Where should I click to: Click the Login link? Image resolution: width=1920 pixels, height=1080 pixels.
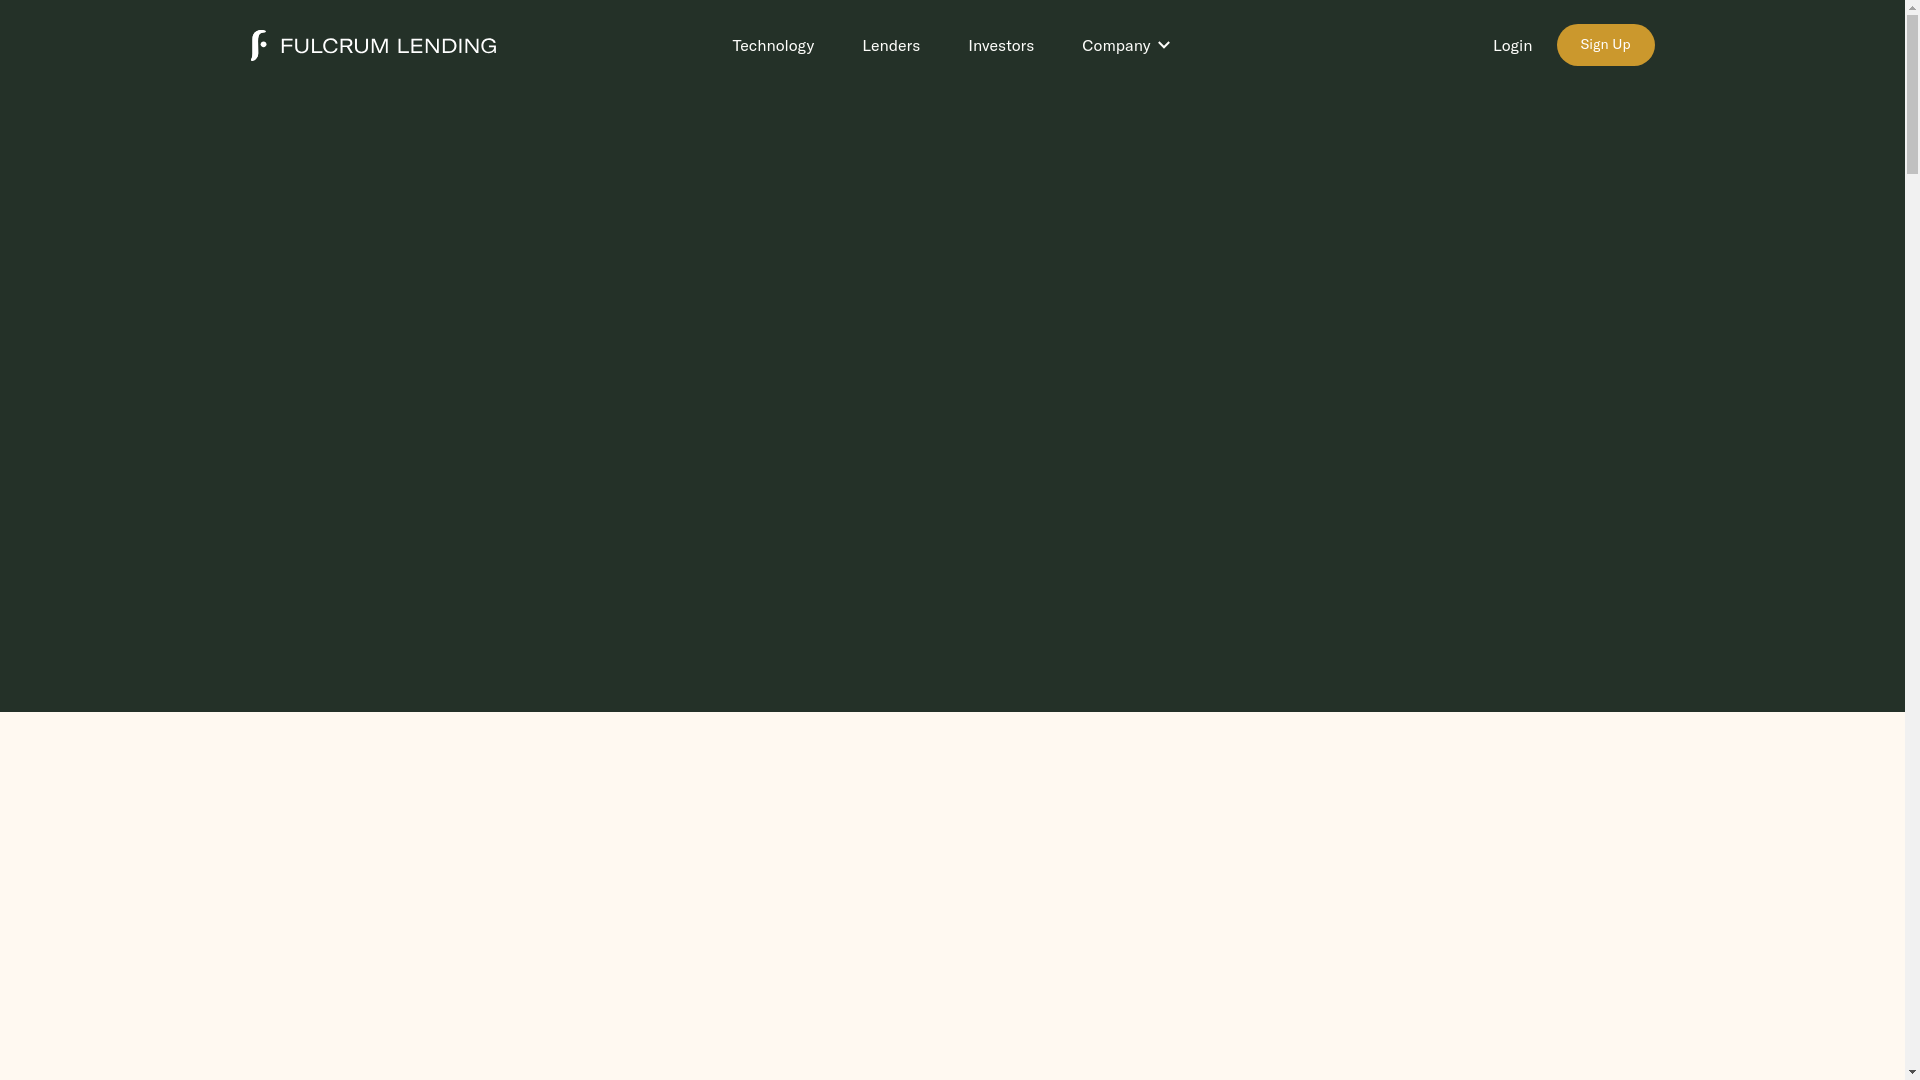pyautogui.click(x=1512, y=45)
